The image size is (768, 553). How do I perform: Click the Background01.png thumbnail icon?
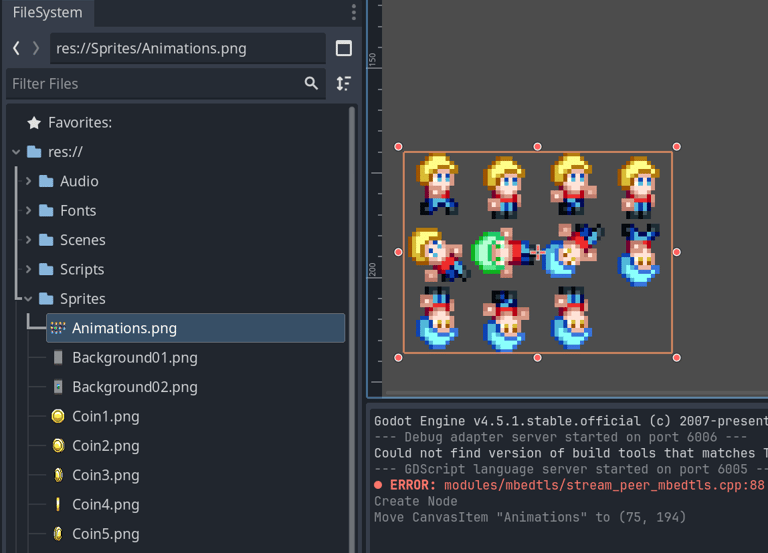pyautogui.click(x=58, y=358)
